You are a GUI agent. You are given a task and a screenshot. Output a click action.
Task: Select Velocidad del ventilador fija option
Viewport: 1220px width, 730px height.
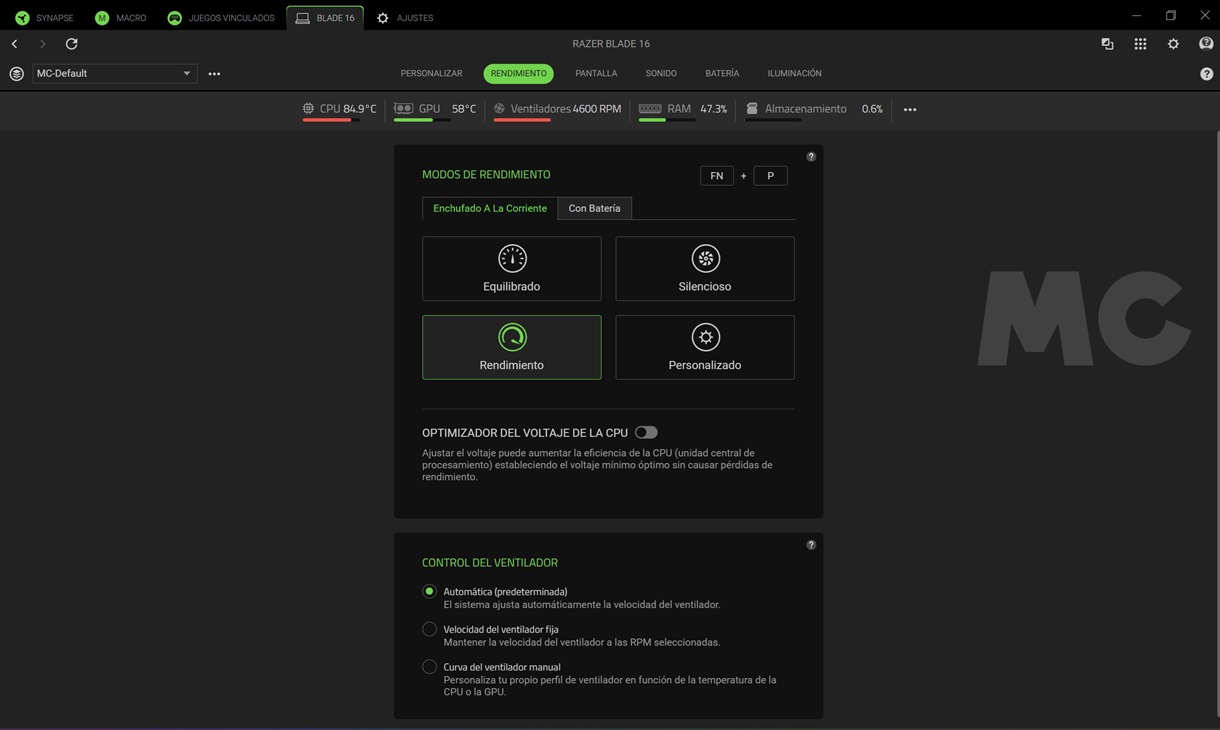coord(429,629)
